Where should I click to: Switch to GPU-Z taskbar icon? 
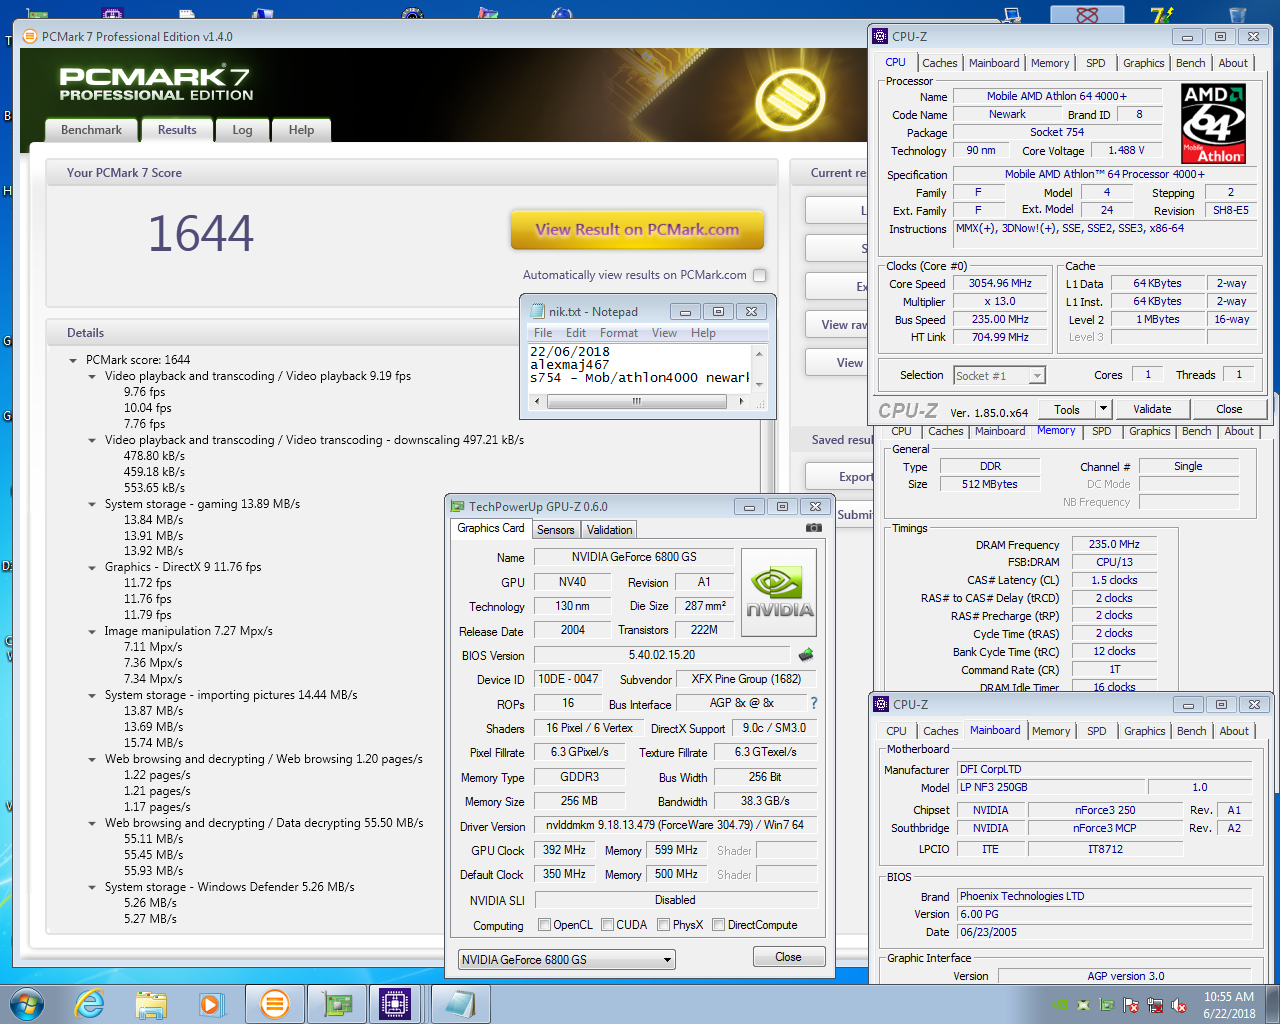[x=336, y=1003]
